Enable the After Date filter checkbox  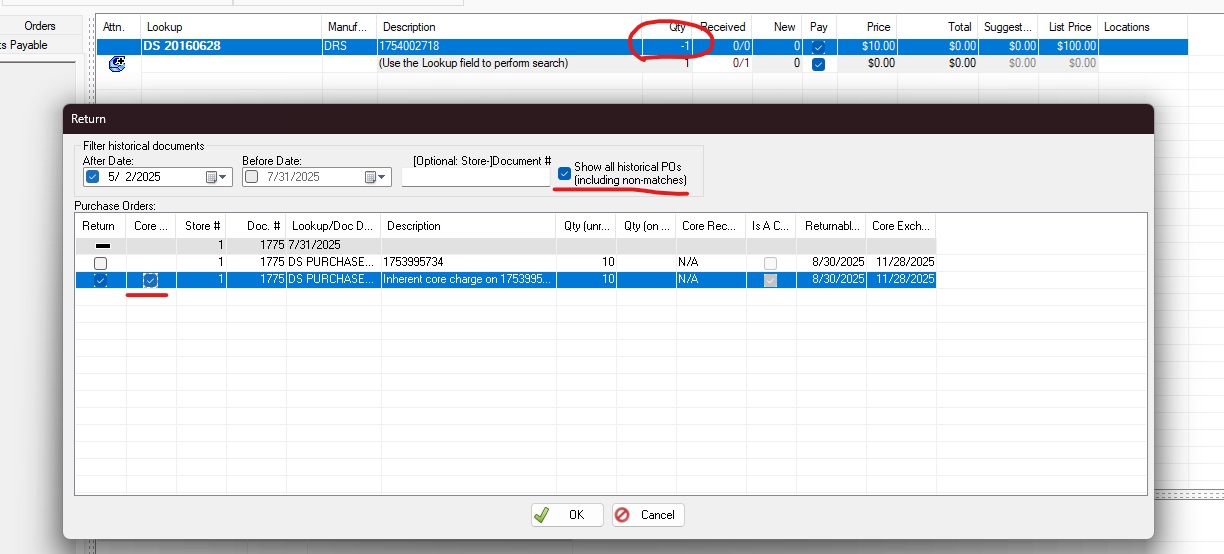pos(93,177)
